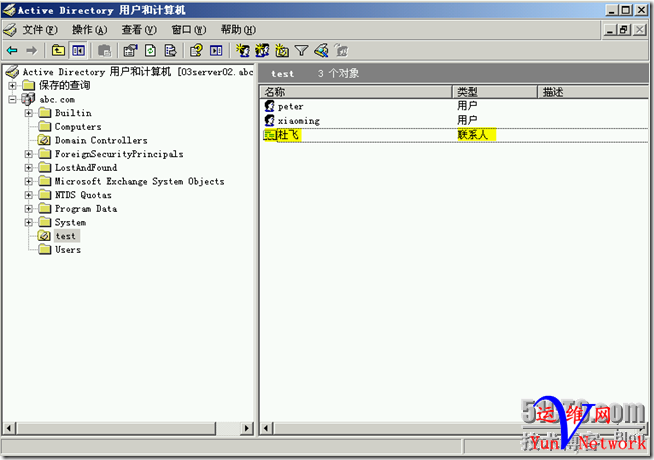Restore the inner MMC child window
The width and height of the screenshot is (654, 460).
coord(624,30)
